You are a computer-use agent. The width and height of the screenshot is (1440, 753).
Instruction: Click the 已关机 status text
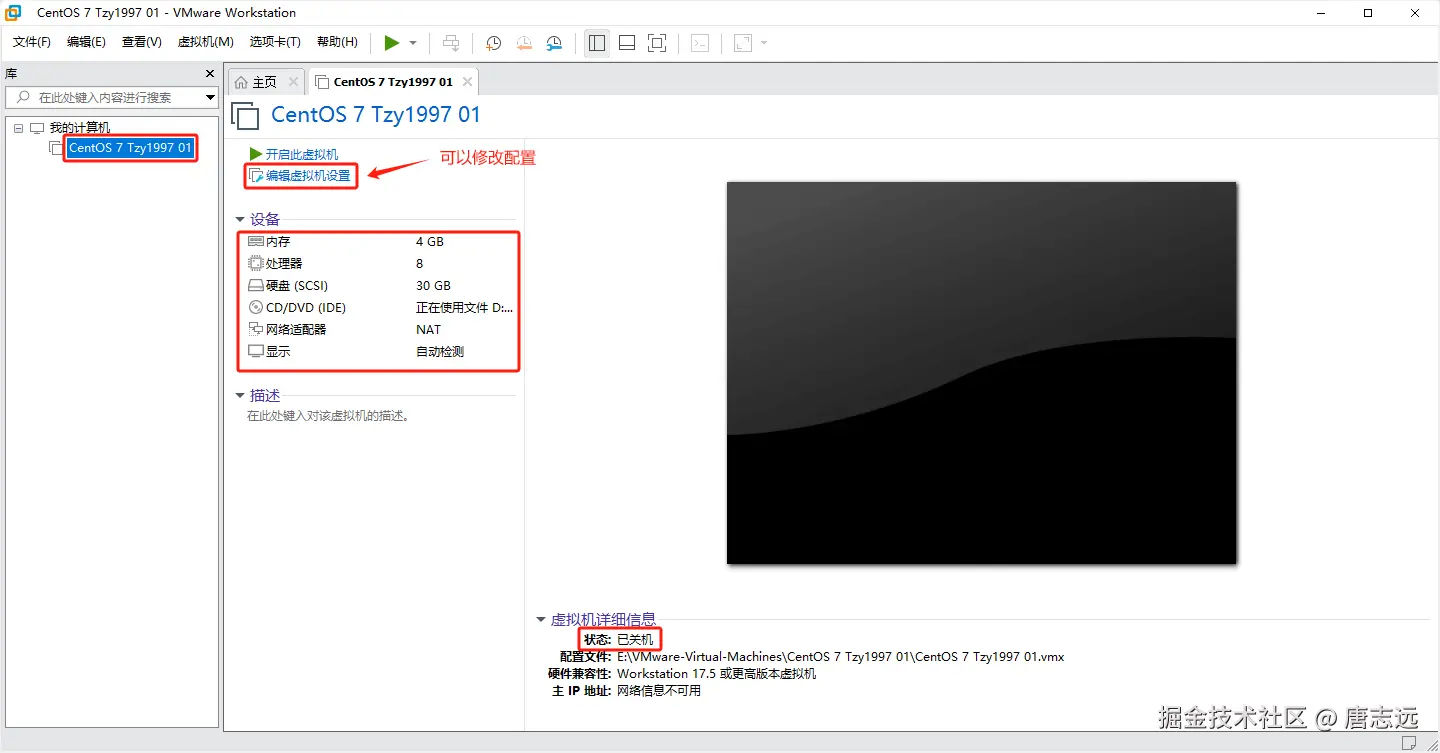pos(635,639)
